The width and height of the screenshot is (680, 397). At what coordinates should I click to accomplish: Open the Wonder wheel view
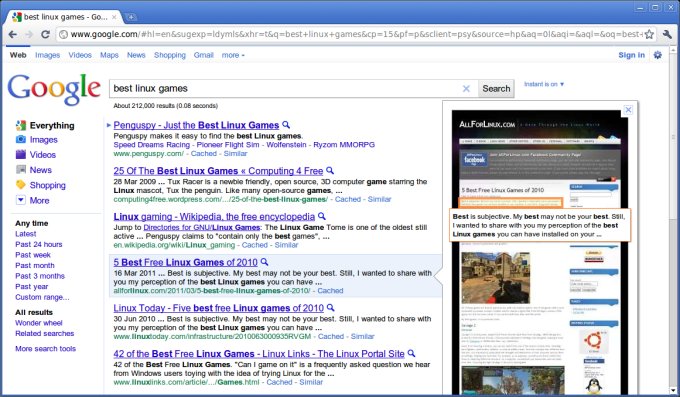pyautogui.click(x=39, y=323)
